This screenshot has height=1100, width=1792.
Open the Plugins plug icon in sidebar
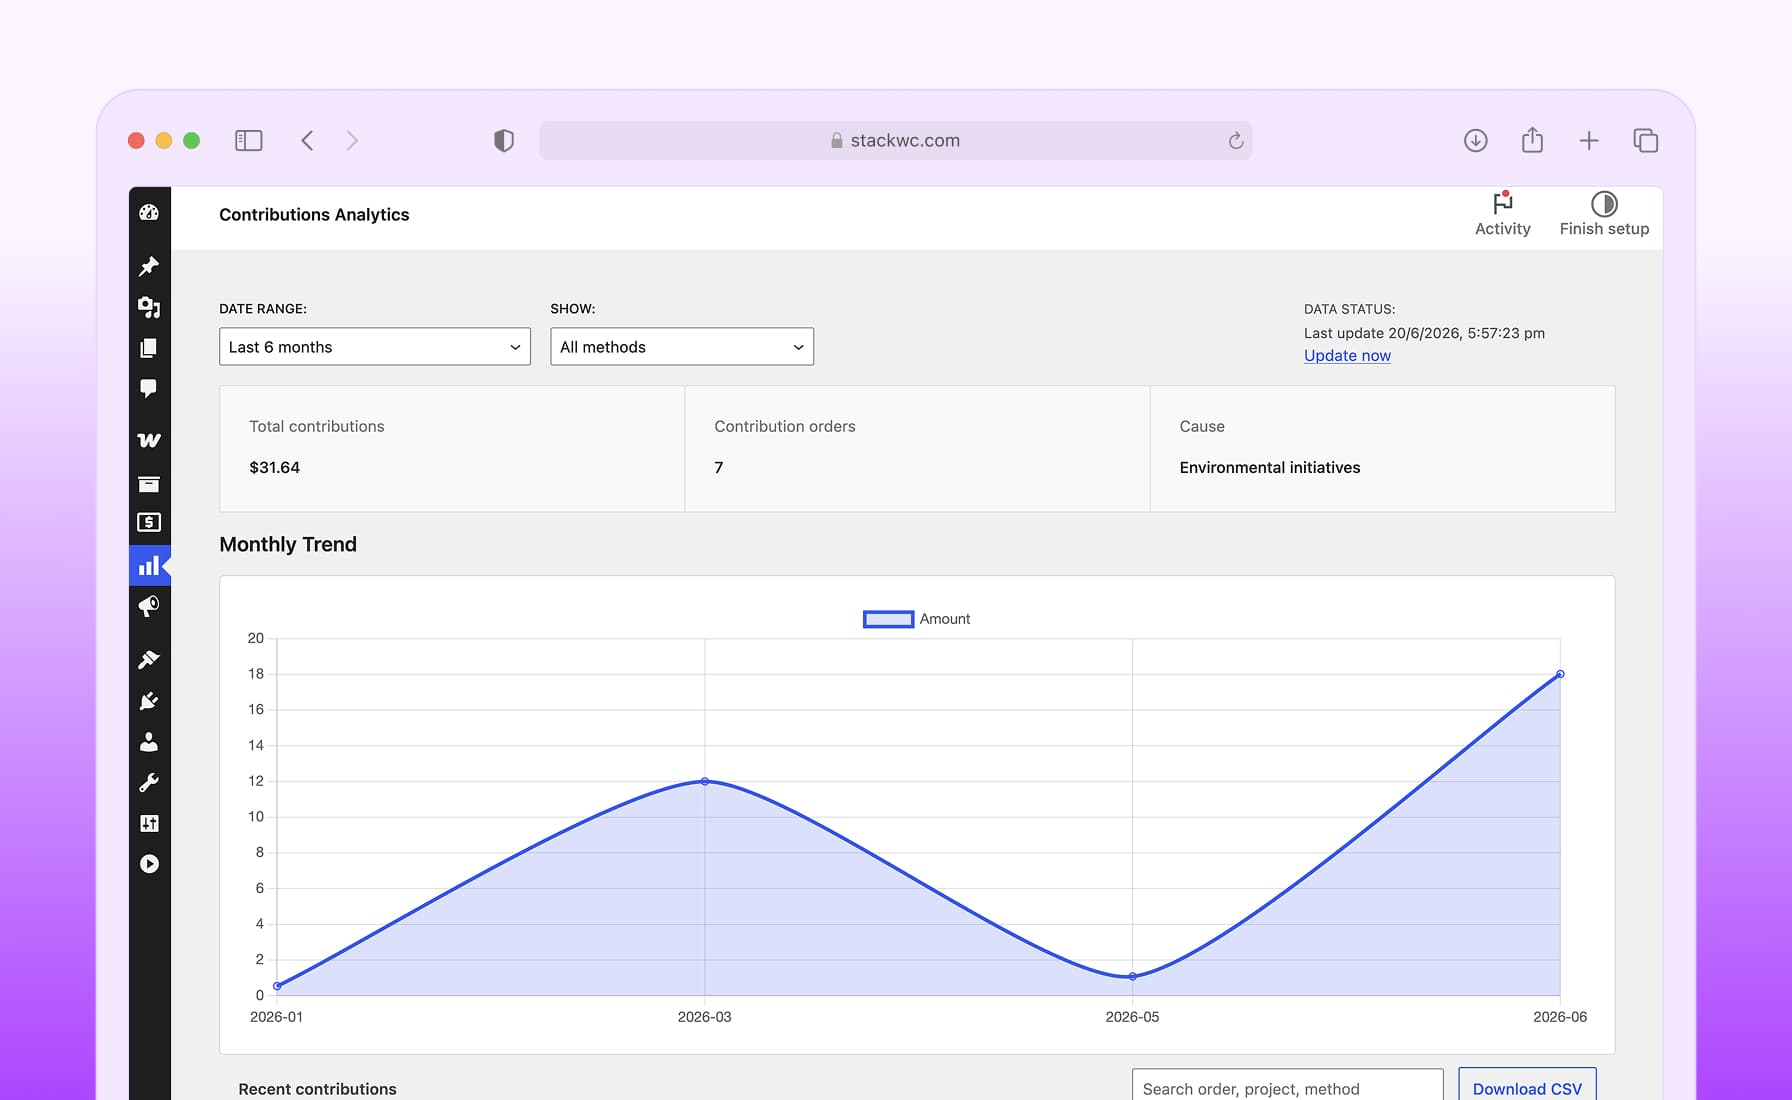coord(149,701)
